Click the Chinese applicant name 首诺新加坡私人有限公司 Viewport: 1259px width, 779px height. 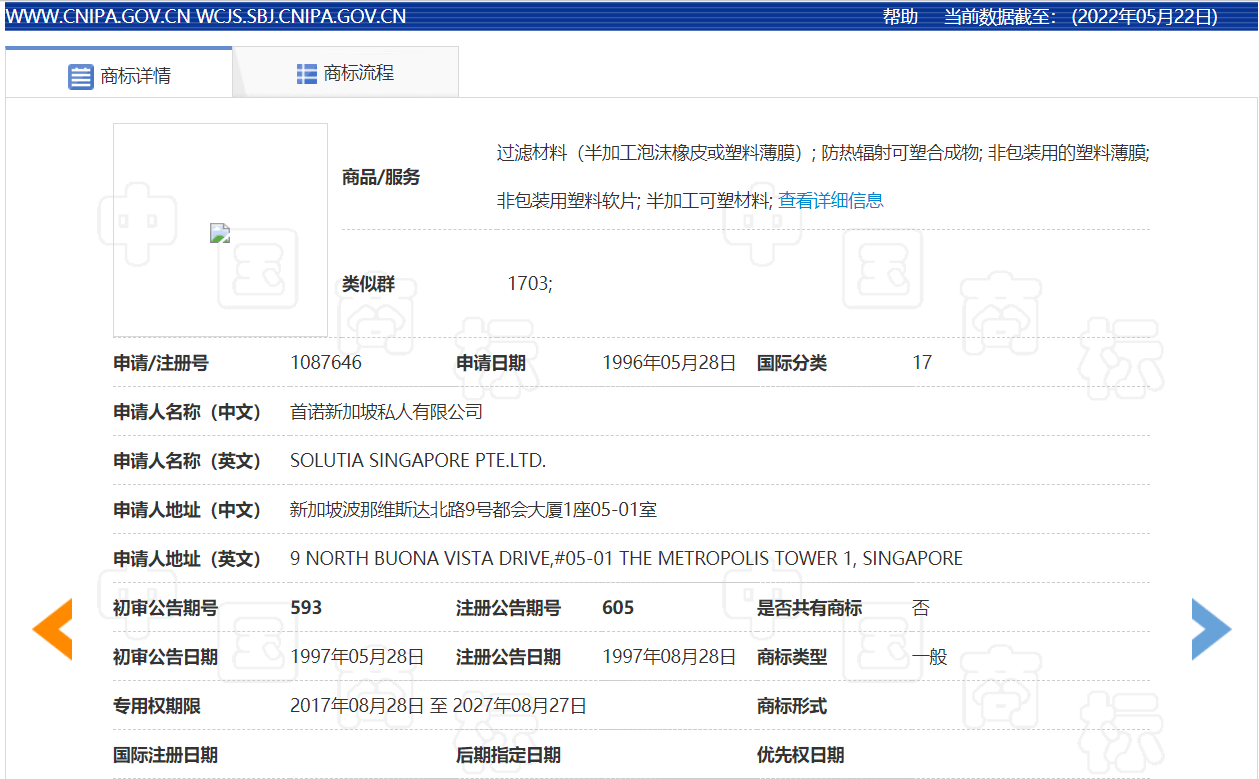pyautogui.click(x=386, y=412)
